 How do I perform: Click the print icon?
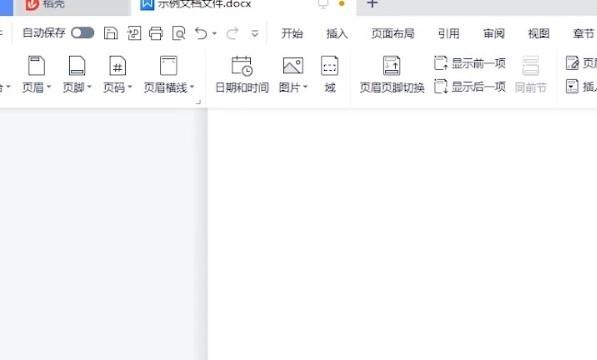click(156, 33)
